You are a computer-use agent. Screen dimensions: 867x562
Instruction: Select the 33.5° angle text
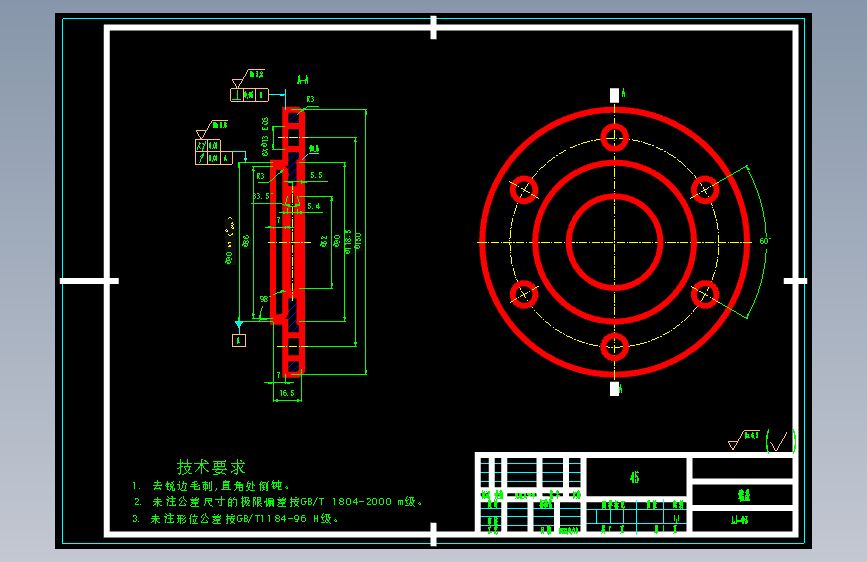tap(262, 196)
